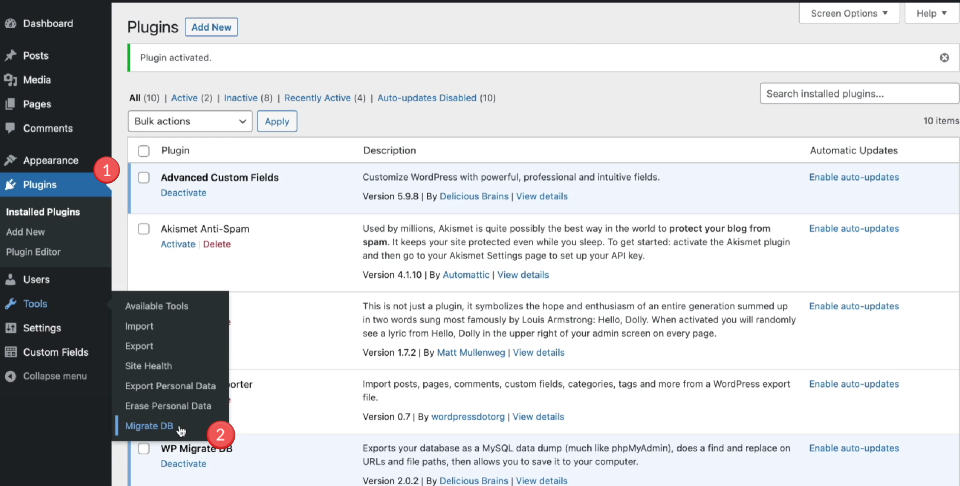The height and width of the screenshot is (486, 960).
Task: Check the Advanced Custom Fields checkbox
Action: (x=144, y=178)
